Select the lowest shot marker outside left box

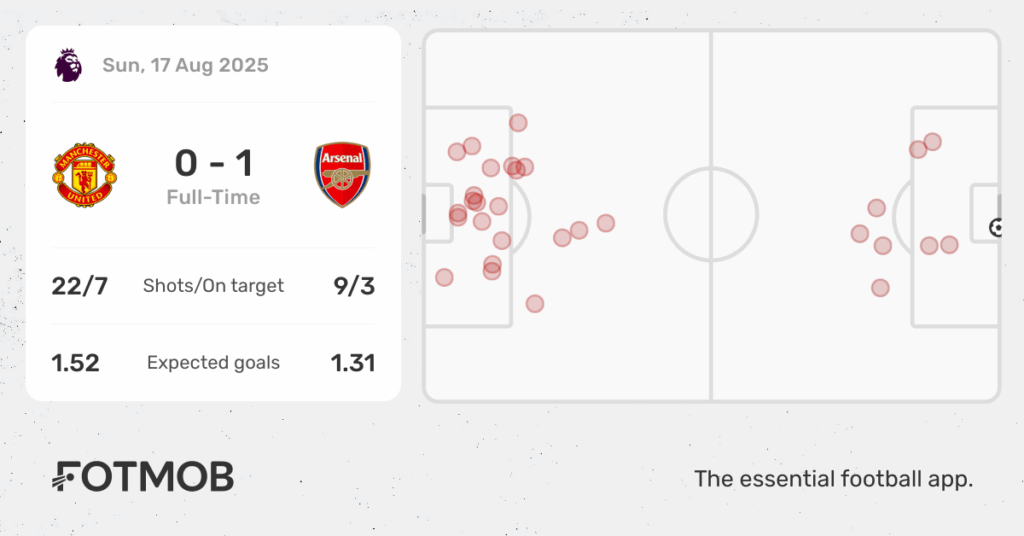click(x=535, y=304)
